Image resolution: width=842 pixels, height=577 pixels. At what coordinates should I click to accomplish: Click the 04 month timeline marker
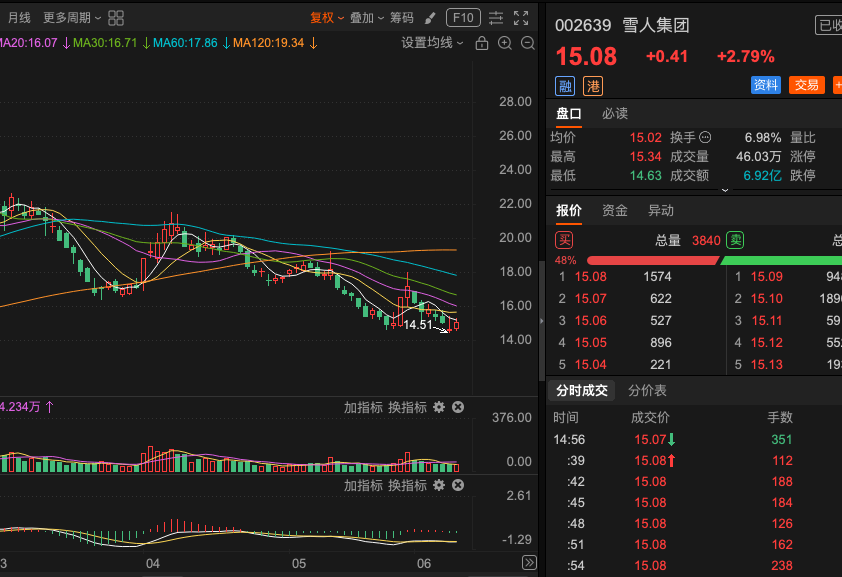coord(153,564)
